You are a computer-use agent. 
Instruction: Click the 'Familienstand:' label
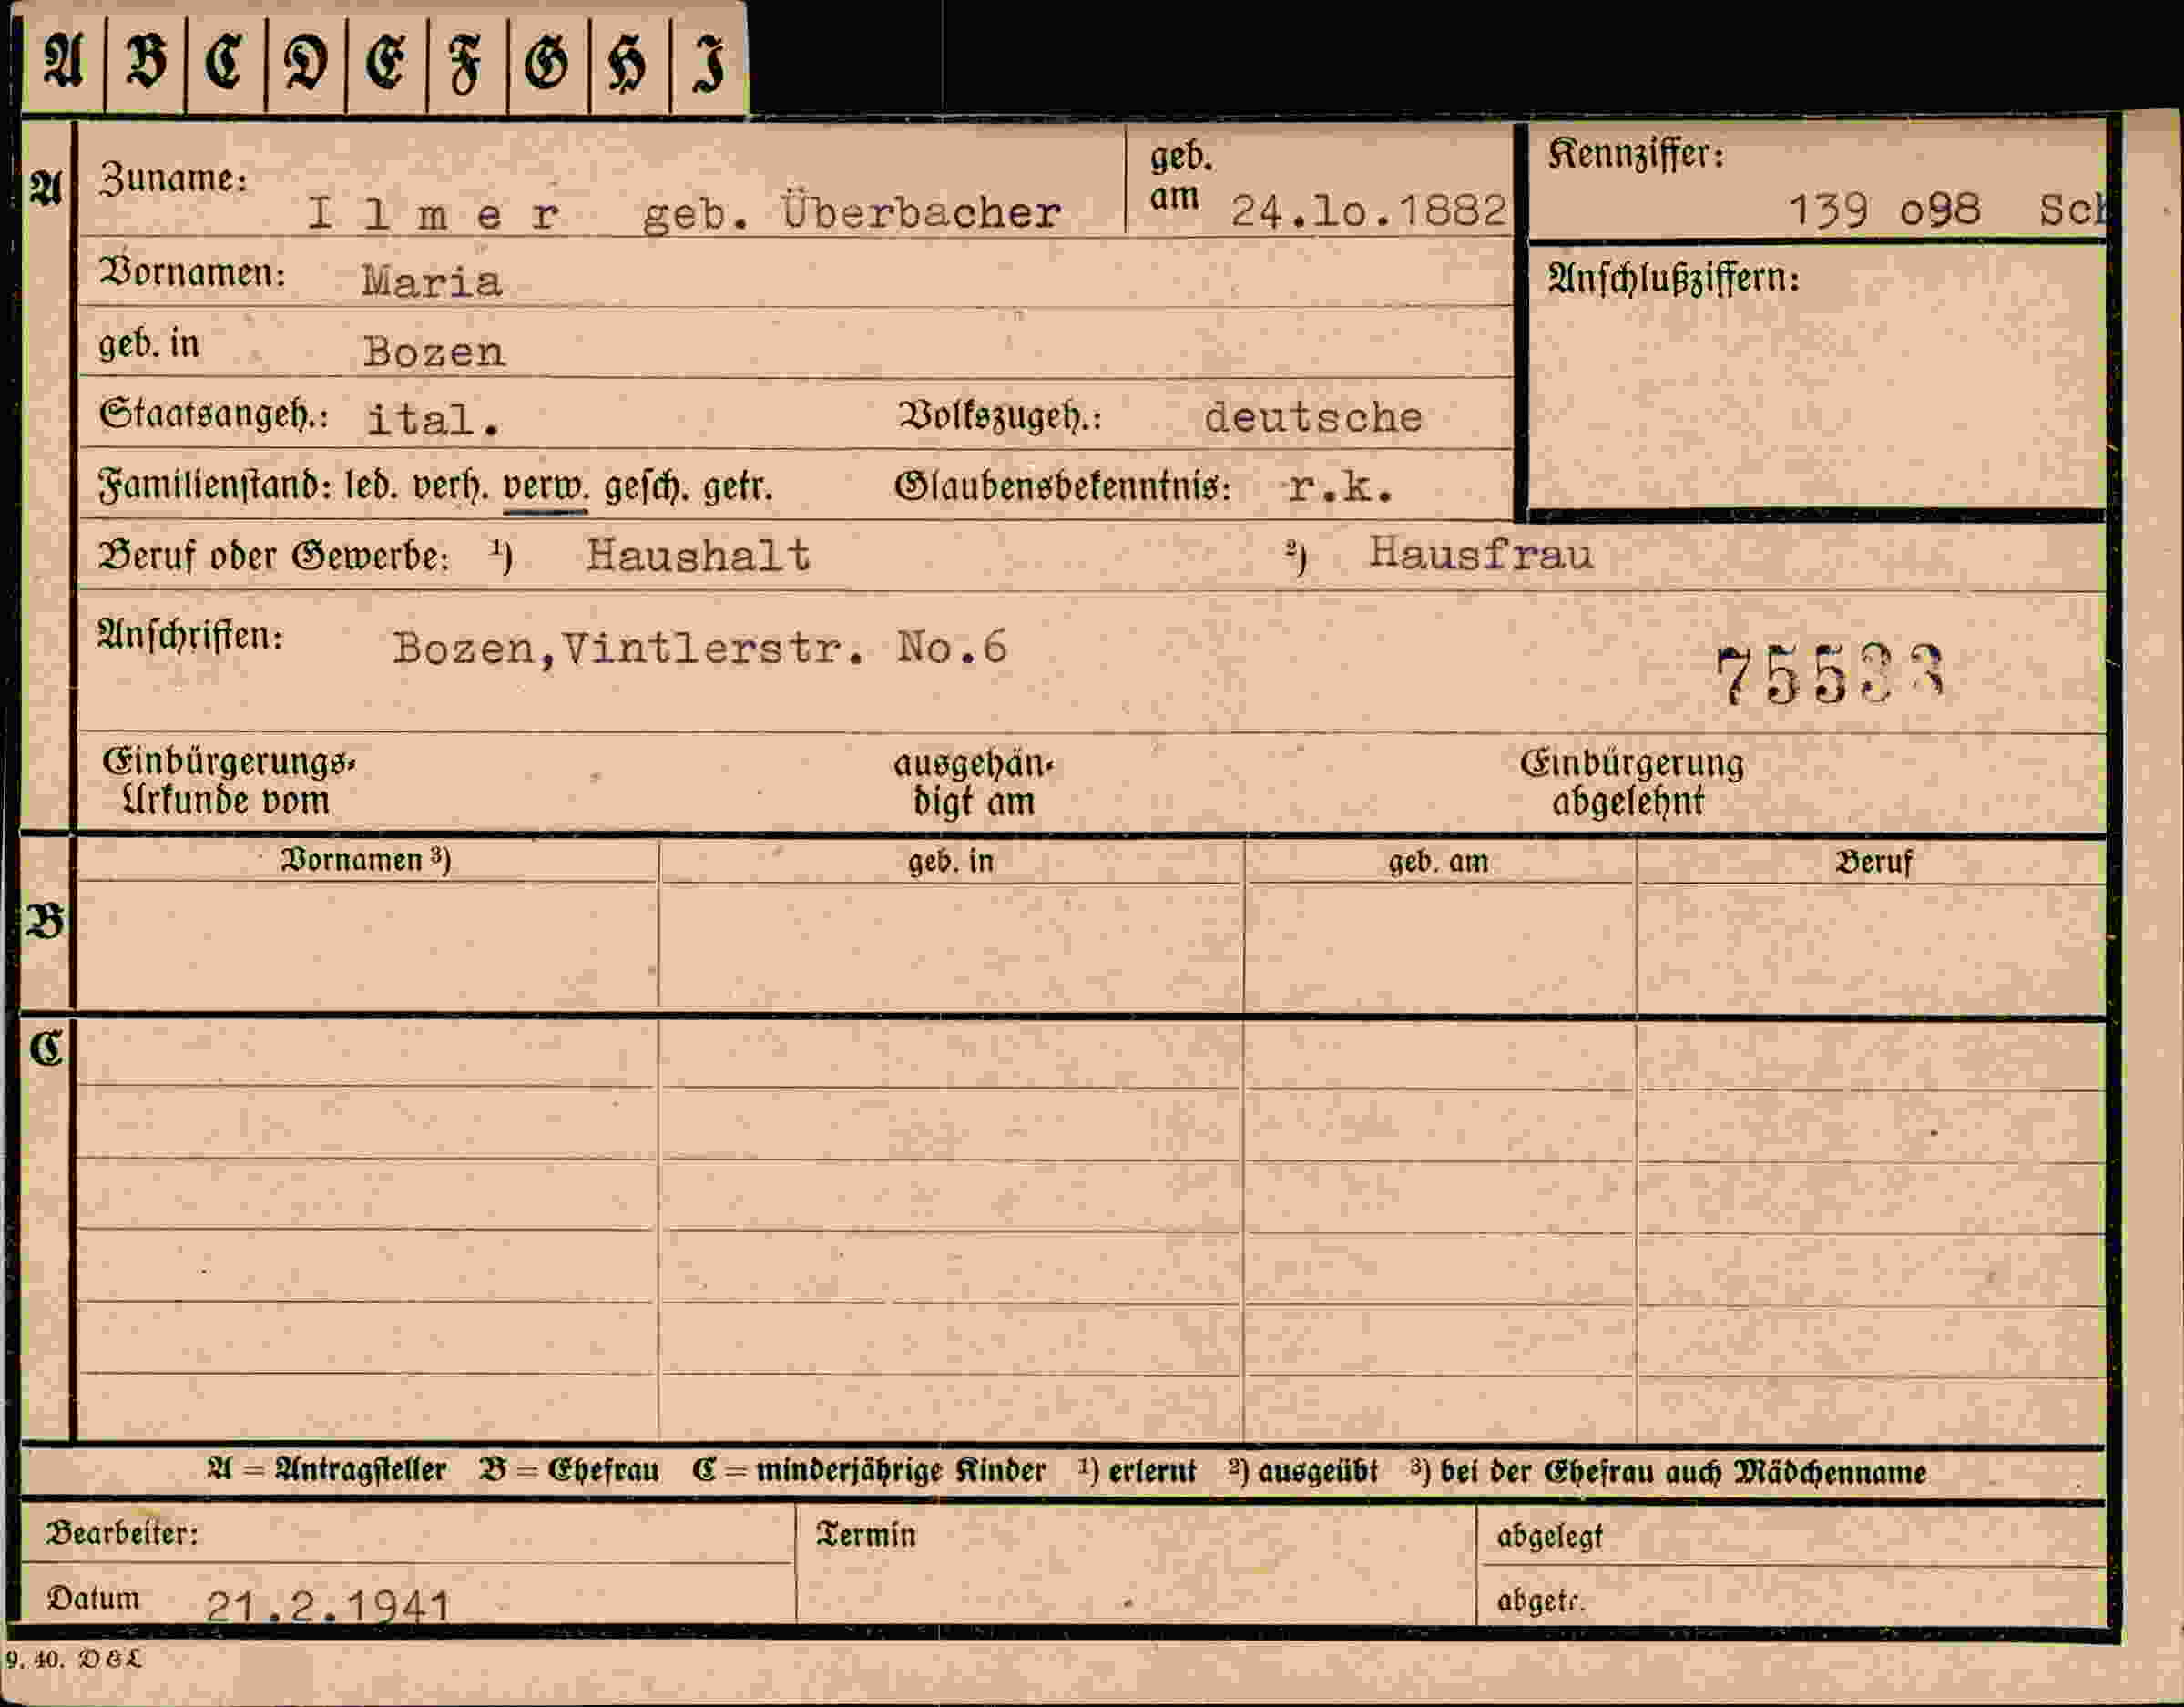point(215,487)
